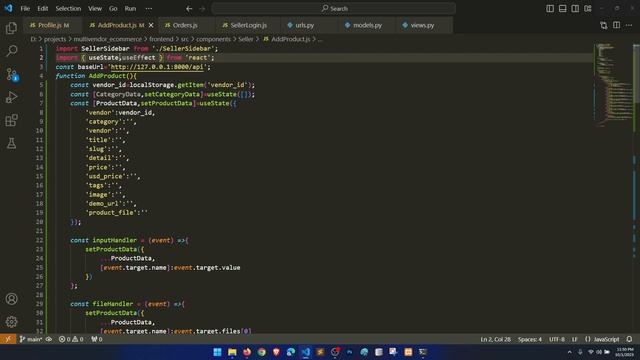
Task: Open notifications bell in status bar
Action: (629, 339)
